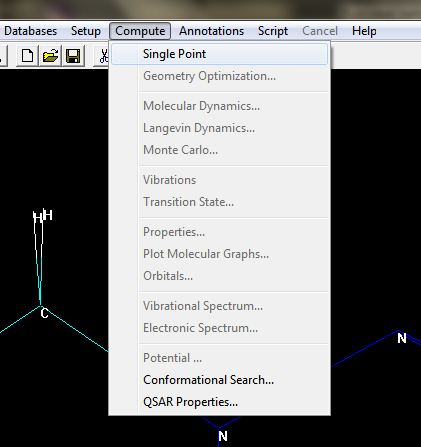This screenshot has width=421, height=447.
Task: Open the Databases menu
Action: (x=31, y=31)
